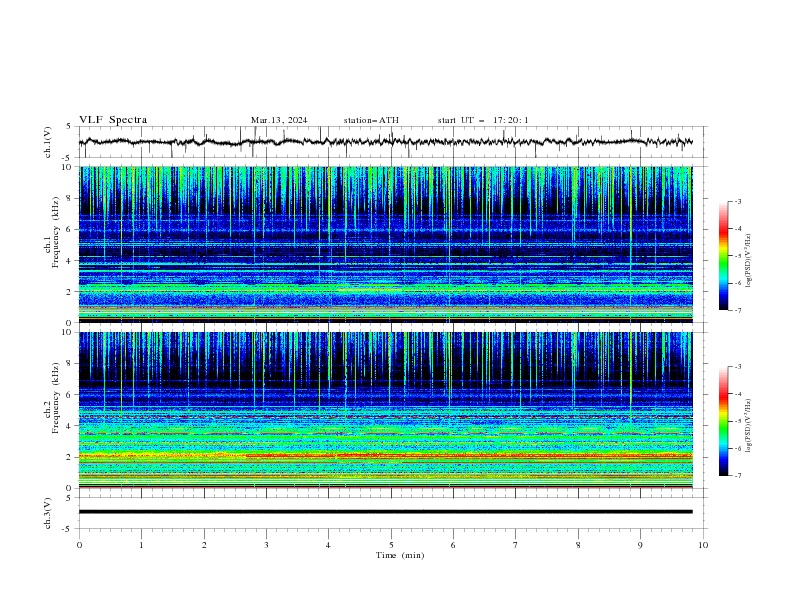
Task: Click the 'station=ATH' header label
Action: click(371, 120)
